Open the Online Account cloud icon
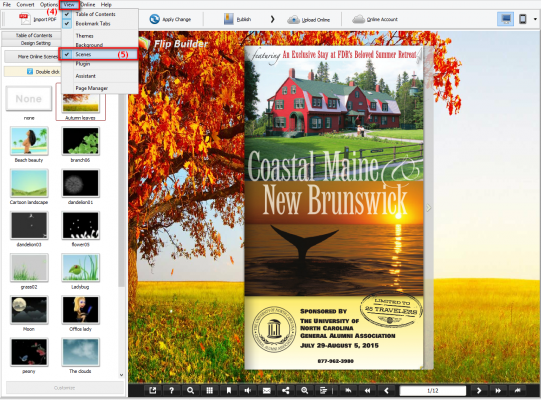The height and width of the screenshot is (400, 541). pos(358,19)
